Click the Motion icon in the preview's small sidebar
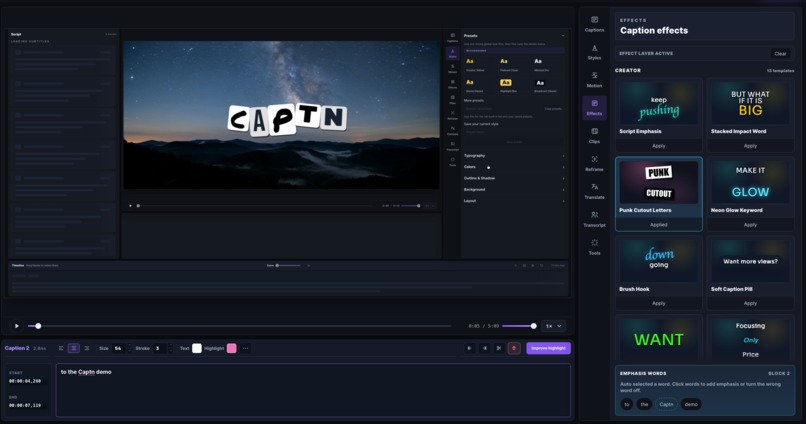806x424 pixels. 452,68
